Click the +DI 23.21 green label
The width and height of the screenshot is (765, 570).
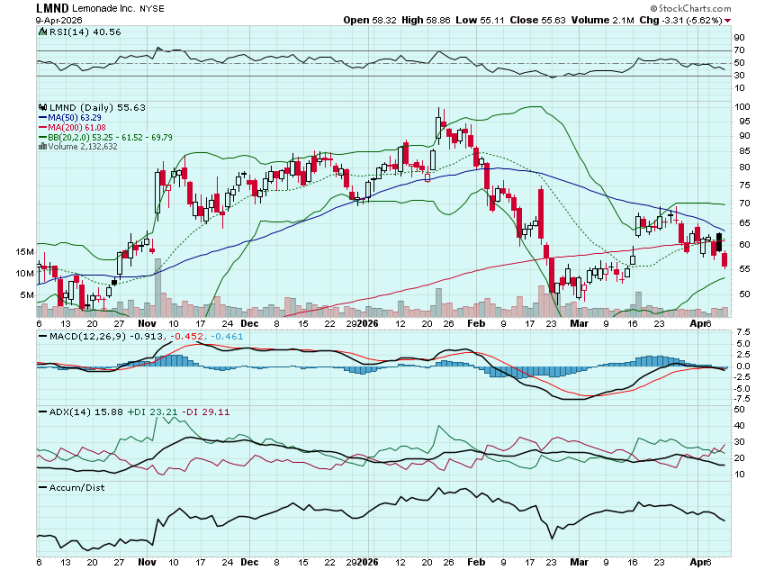point(147,412)
